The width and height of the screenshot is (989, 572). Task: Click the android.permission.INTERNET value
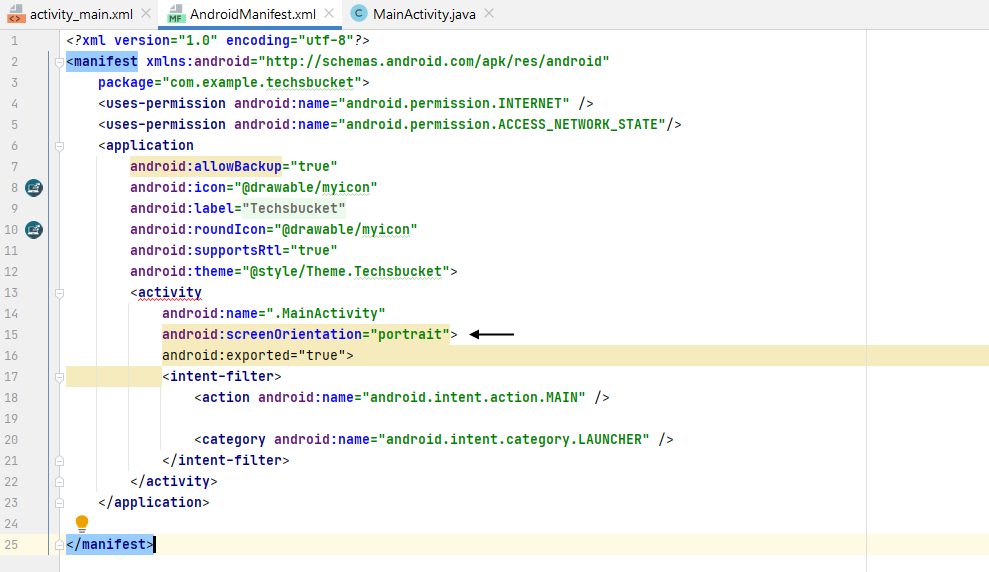coord(454,103)
